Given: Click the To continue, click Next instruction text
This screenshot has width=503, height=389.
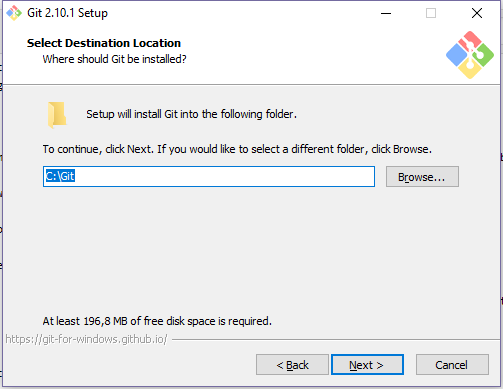Looking at the screenshot, I should [237, 149].
